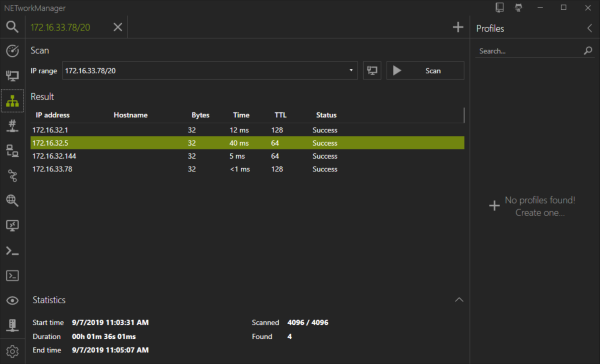
Task: Open the IP range dropdown arrow
Action: (x=351, y=70)
